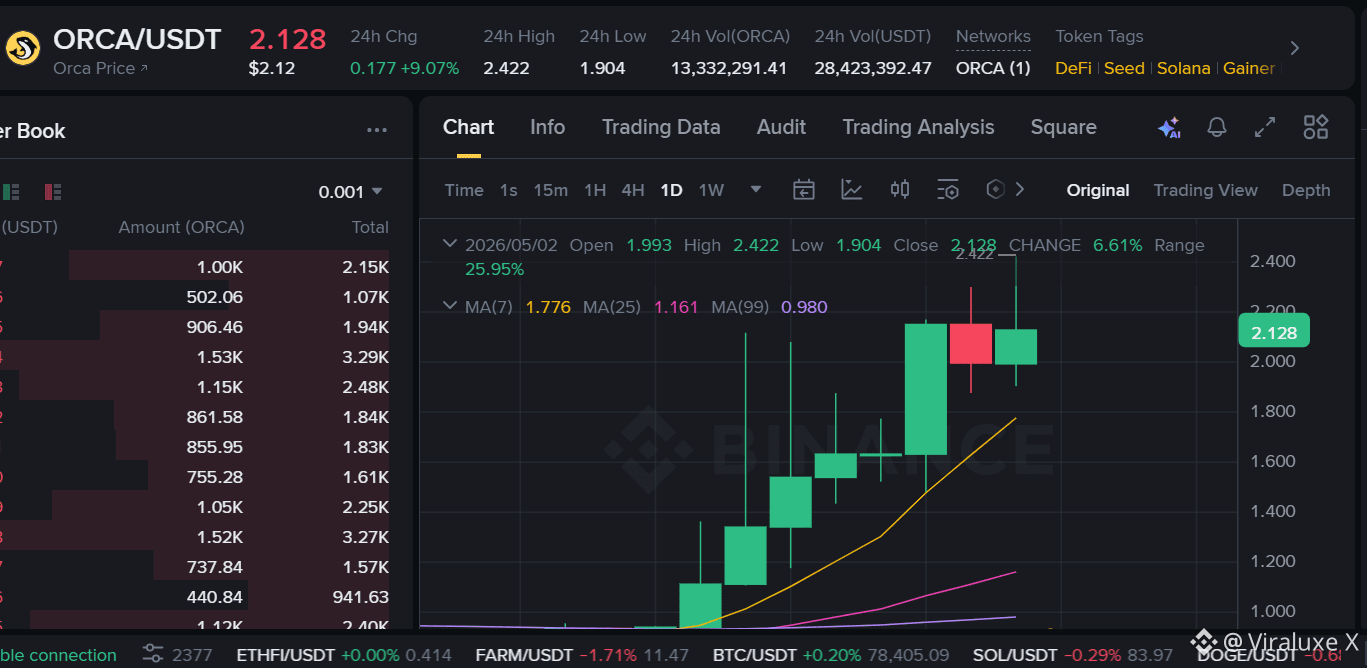The height and width of the screenshot is (668, 1367).
Task: Click the Total column header
Action: (x=370, y=227)
